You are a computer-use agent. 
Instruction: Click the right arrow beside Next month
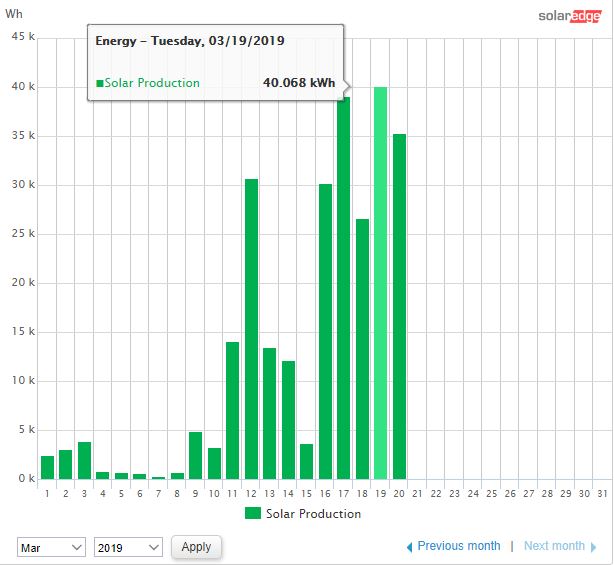tap(594, 547)
